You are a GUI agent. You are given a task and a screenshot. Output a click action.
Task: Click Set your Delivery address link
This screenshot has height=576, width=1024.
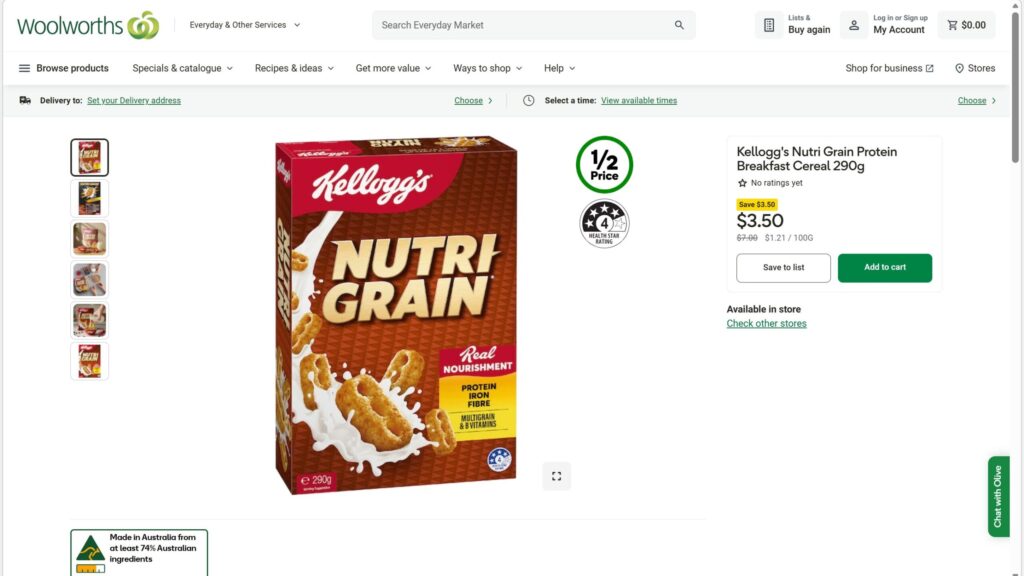[x=134, y=101]
